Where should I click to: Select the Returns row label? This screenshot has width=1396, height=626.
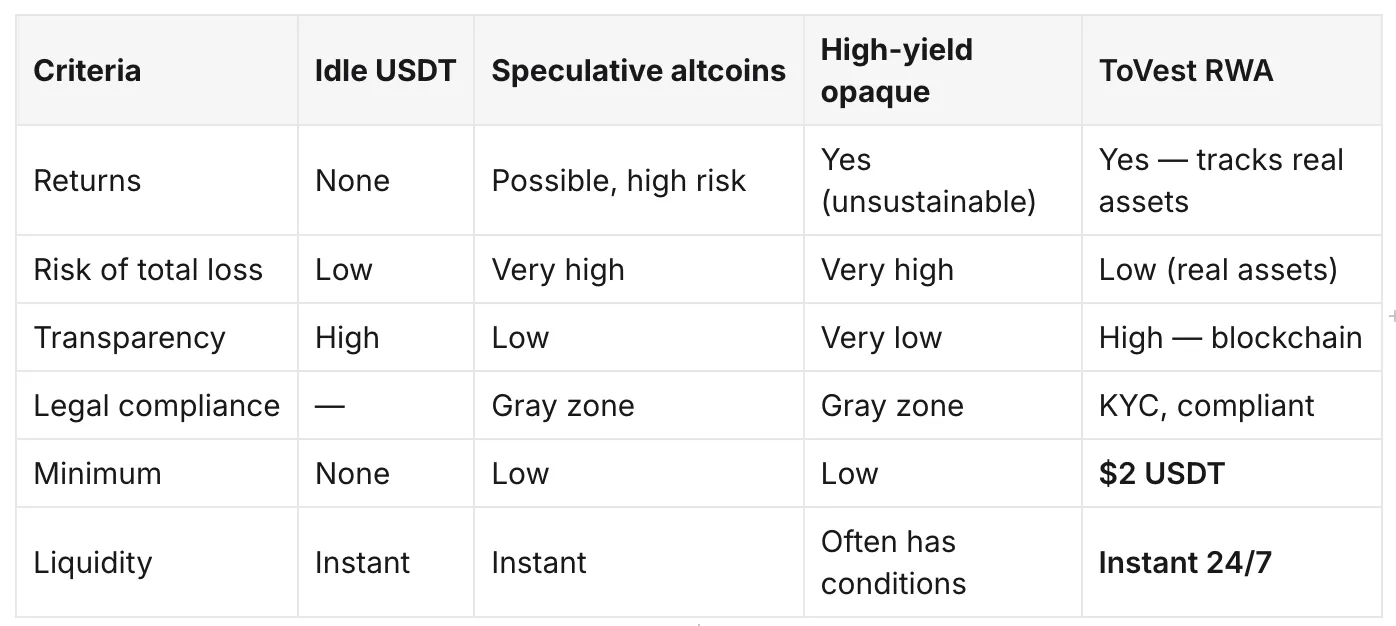click(x=87, y=181)
